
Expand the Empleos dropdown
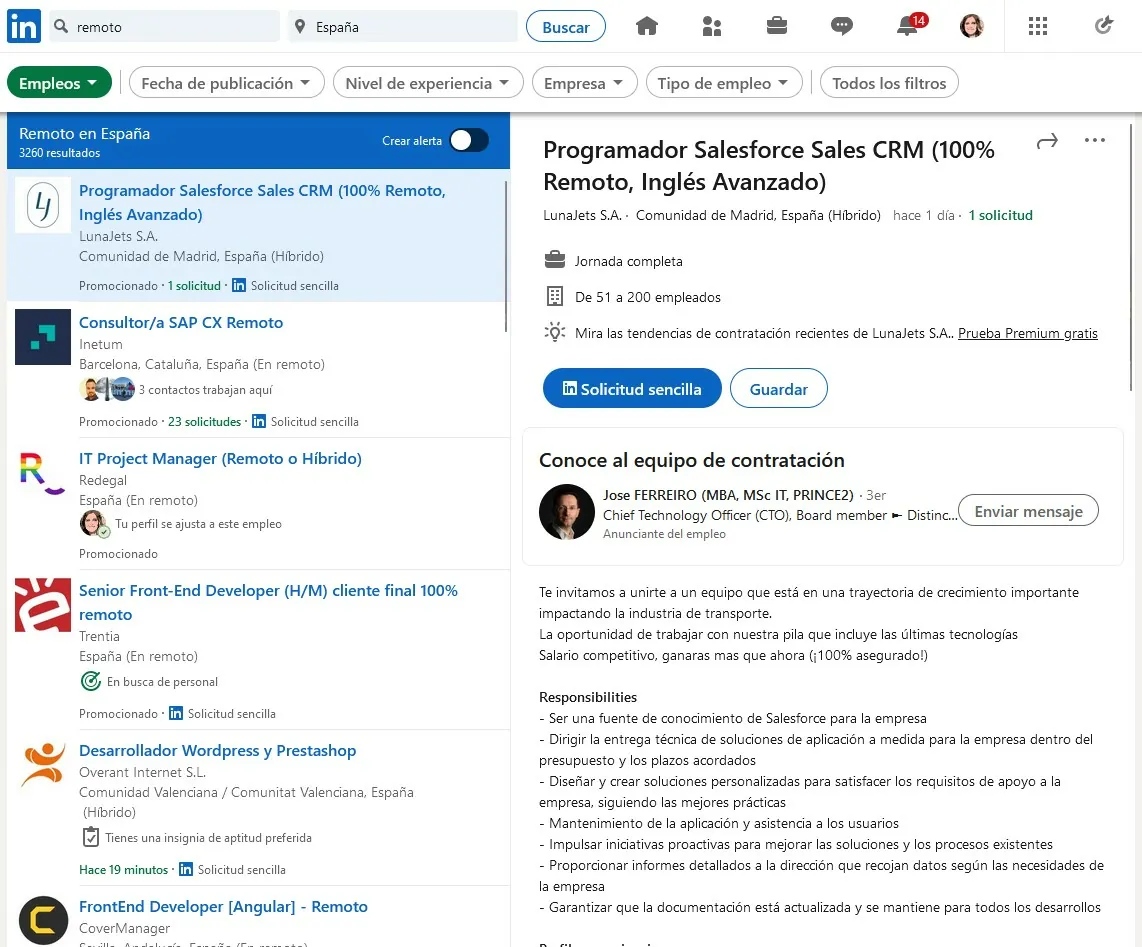[x=59, y=82]
